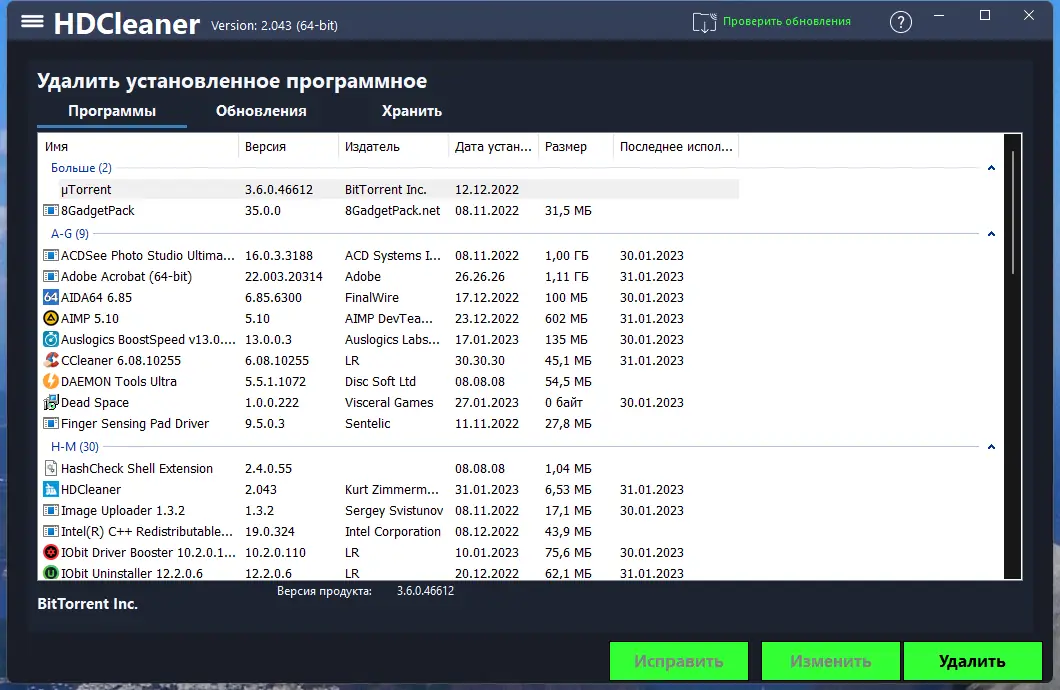Click the Kurt Zimmerm... publisher cell
Viewport: 1060px width, 690px height.
pos(391,489)
